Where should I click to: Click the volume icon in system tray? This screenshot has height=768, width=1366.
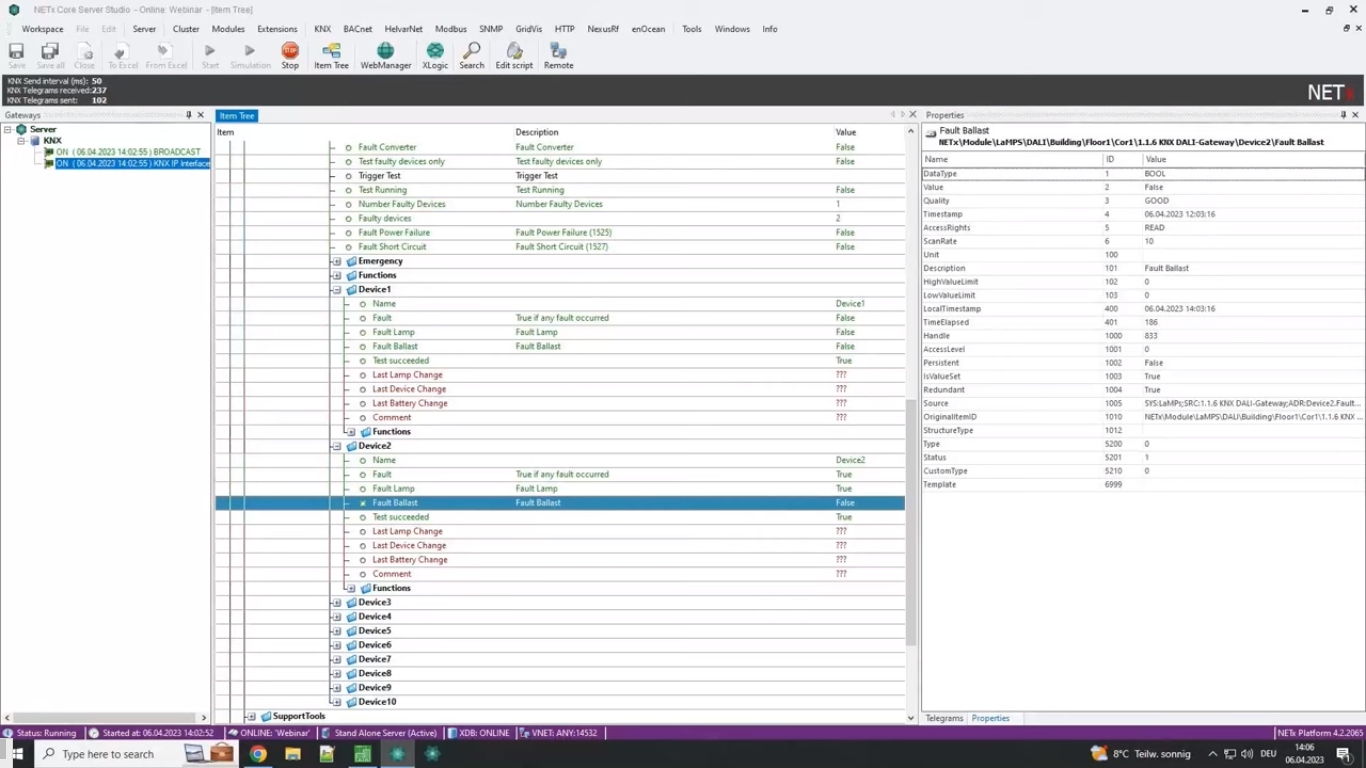click(x=1246, y=754)
